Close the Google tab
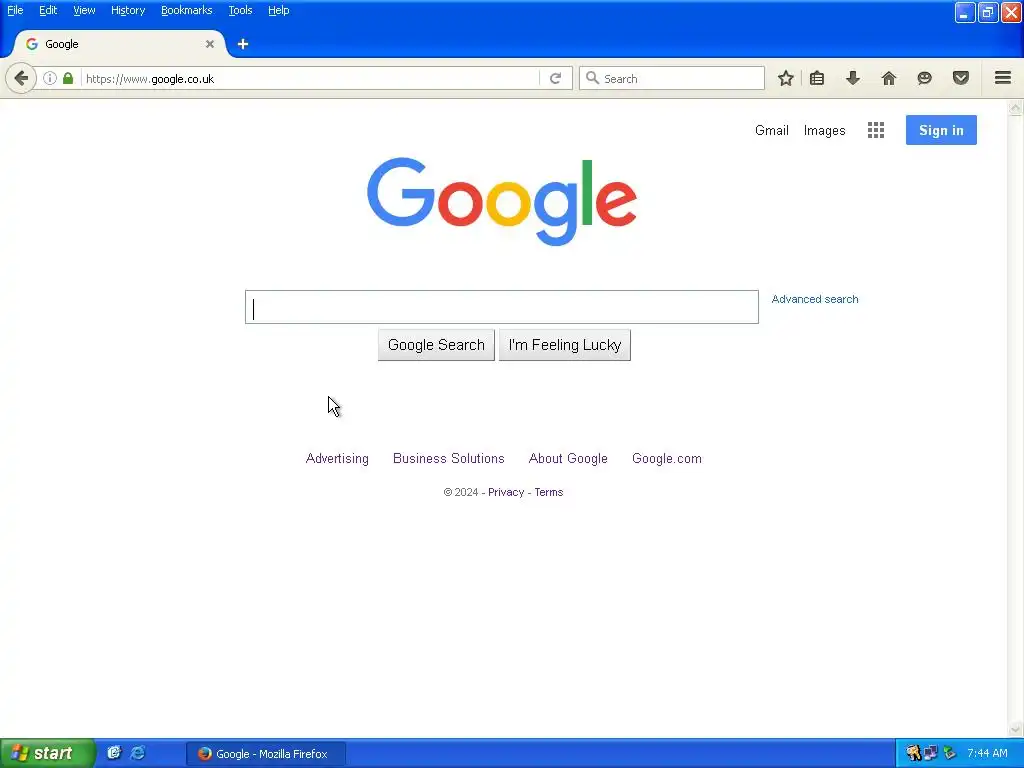This screenshot has width=1024, height=768. coord(210,44)
